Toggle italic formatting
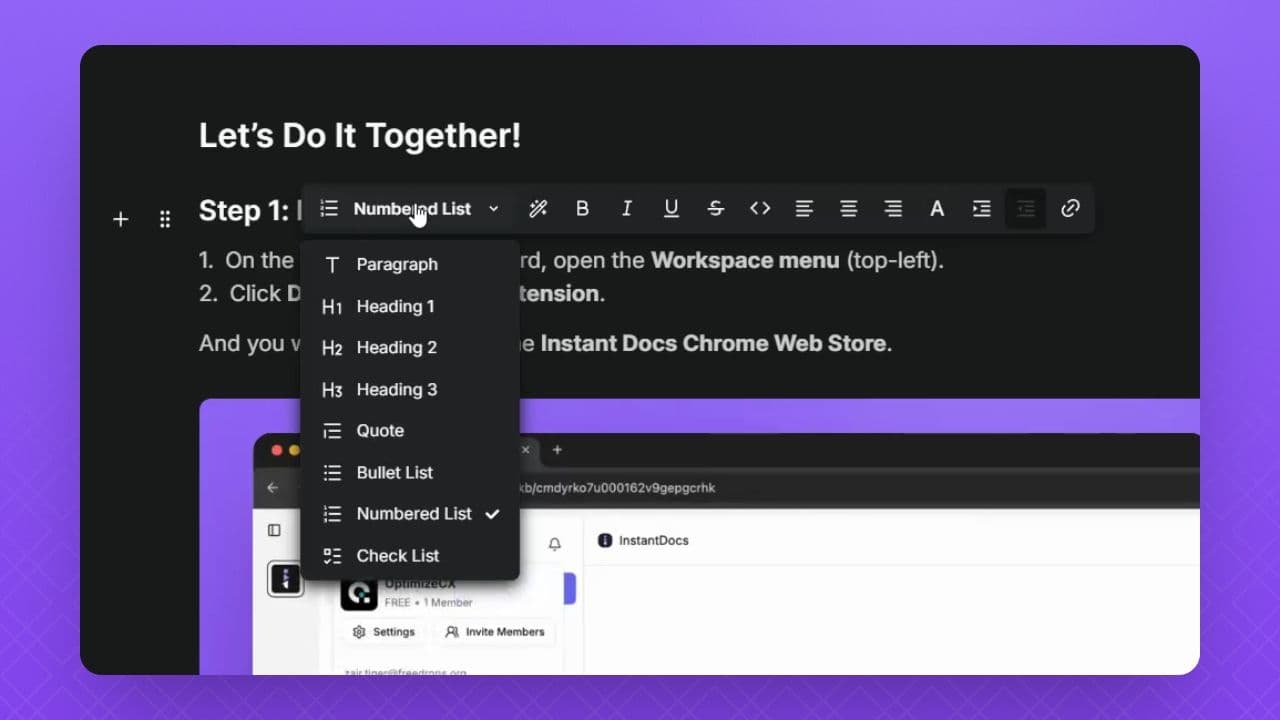 coord(626,208)
